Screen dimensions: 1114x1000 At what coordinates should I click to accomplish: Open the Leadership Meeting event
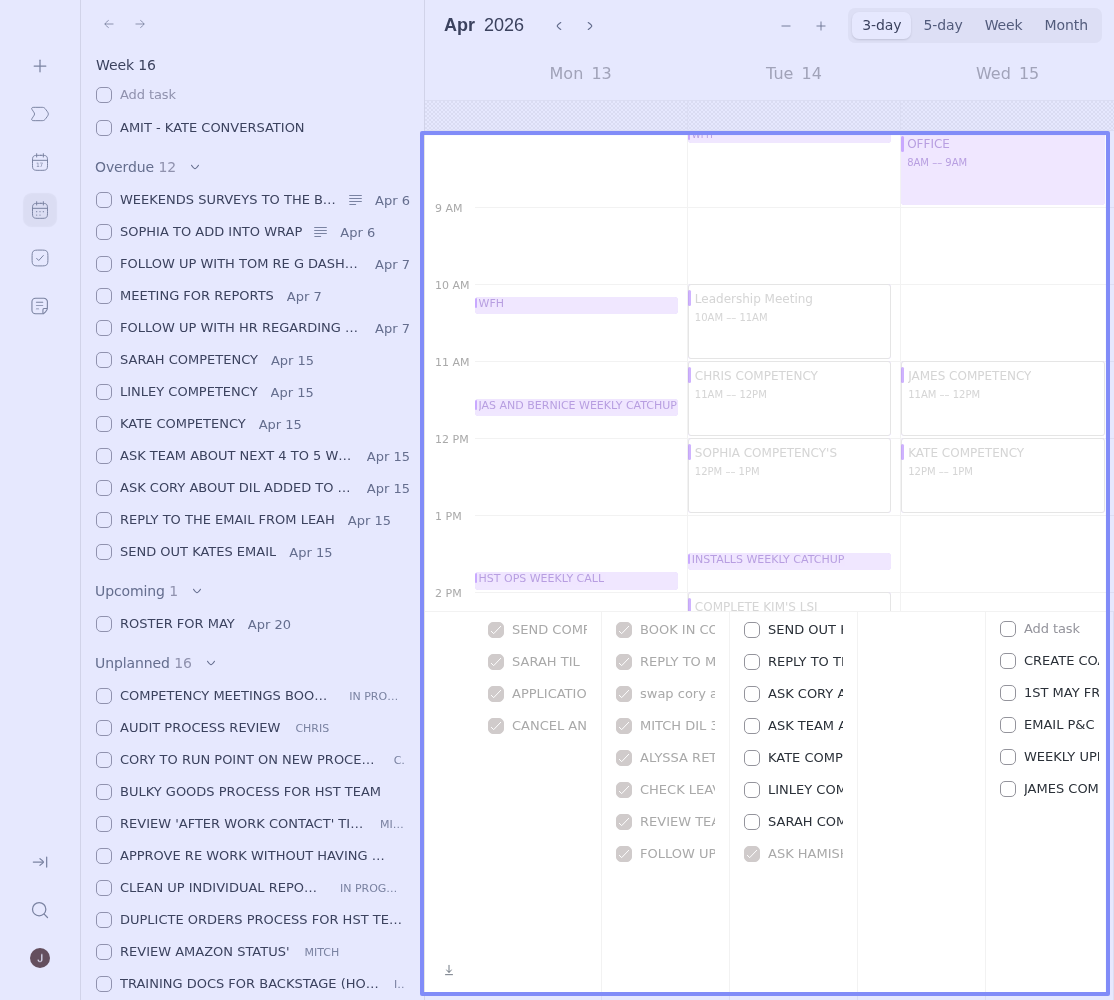789,321
